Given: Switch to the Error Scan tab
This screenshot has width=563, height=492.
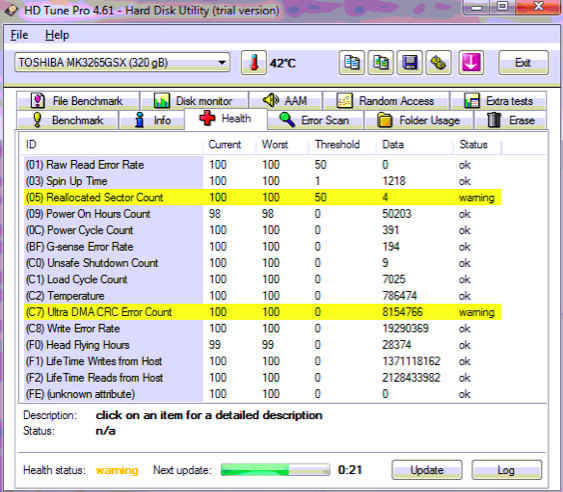Looking at the screenshot, I should pyautogui.click(x=315, y=120).
